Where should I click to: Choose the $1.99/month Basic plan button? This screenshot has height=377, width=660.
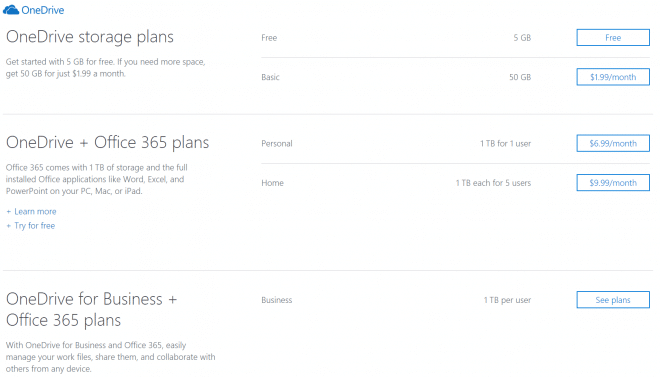click(x=613, y=77)
